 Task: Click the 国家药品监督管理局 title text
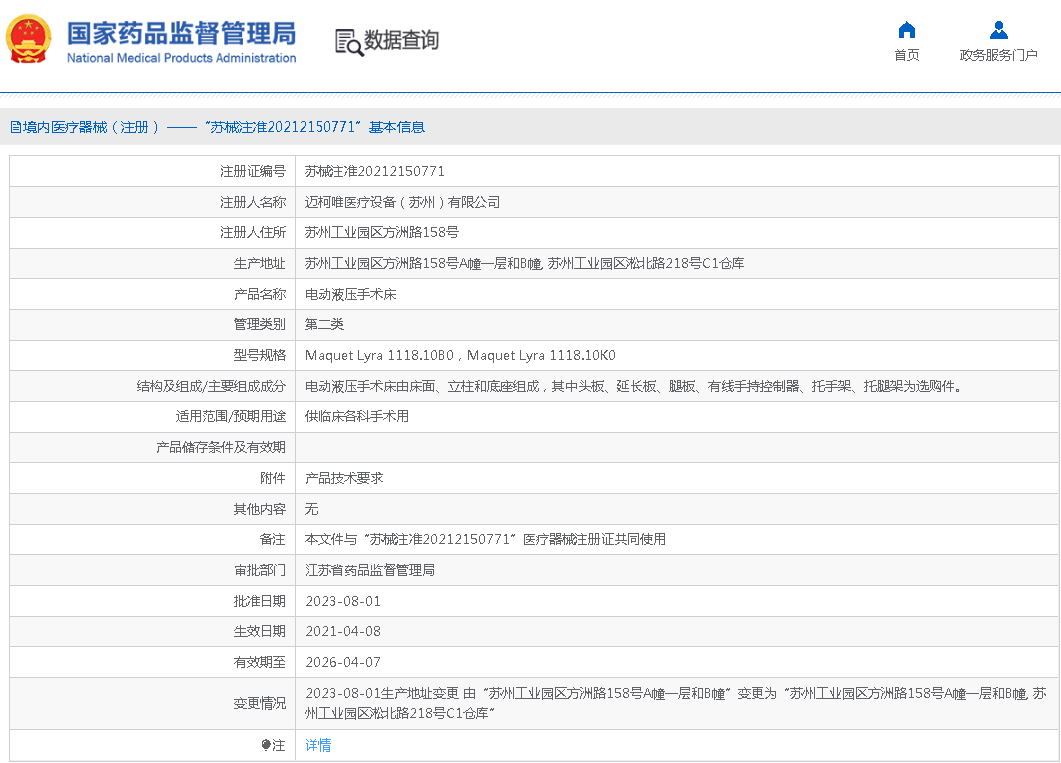click(181, 33)
